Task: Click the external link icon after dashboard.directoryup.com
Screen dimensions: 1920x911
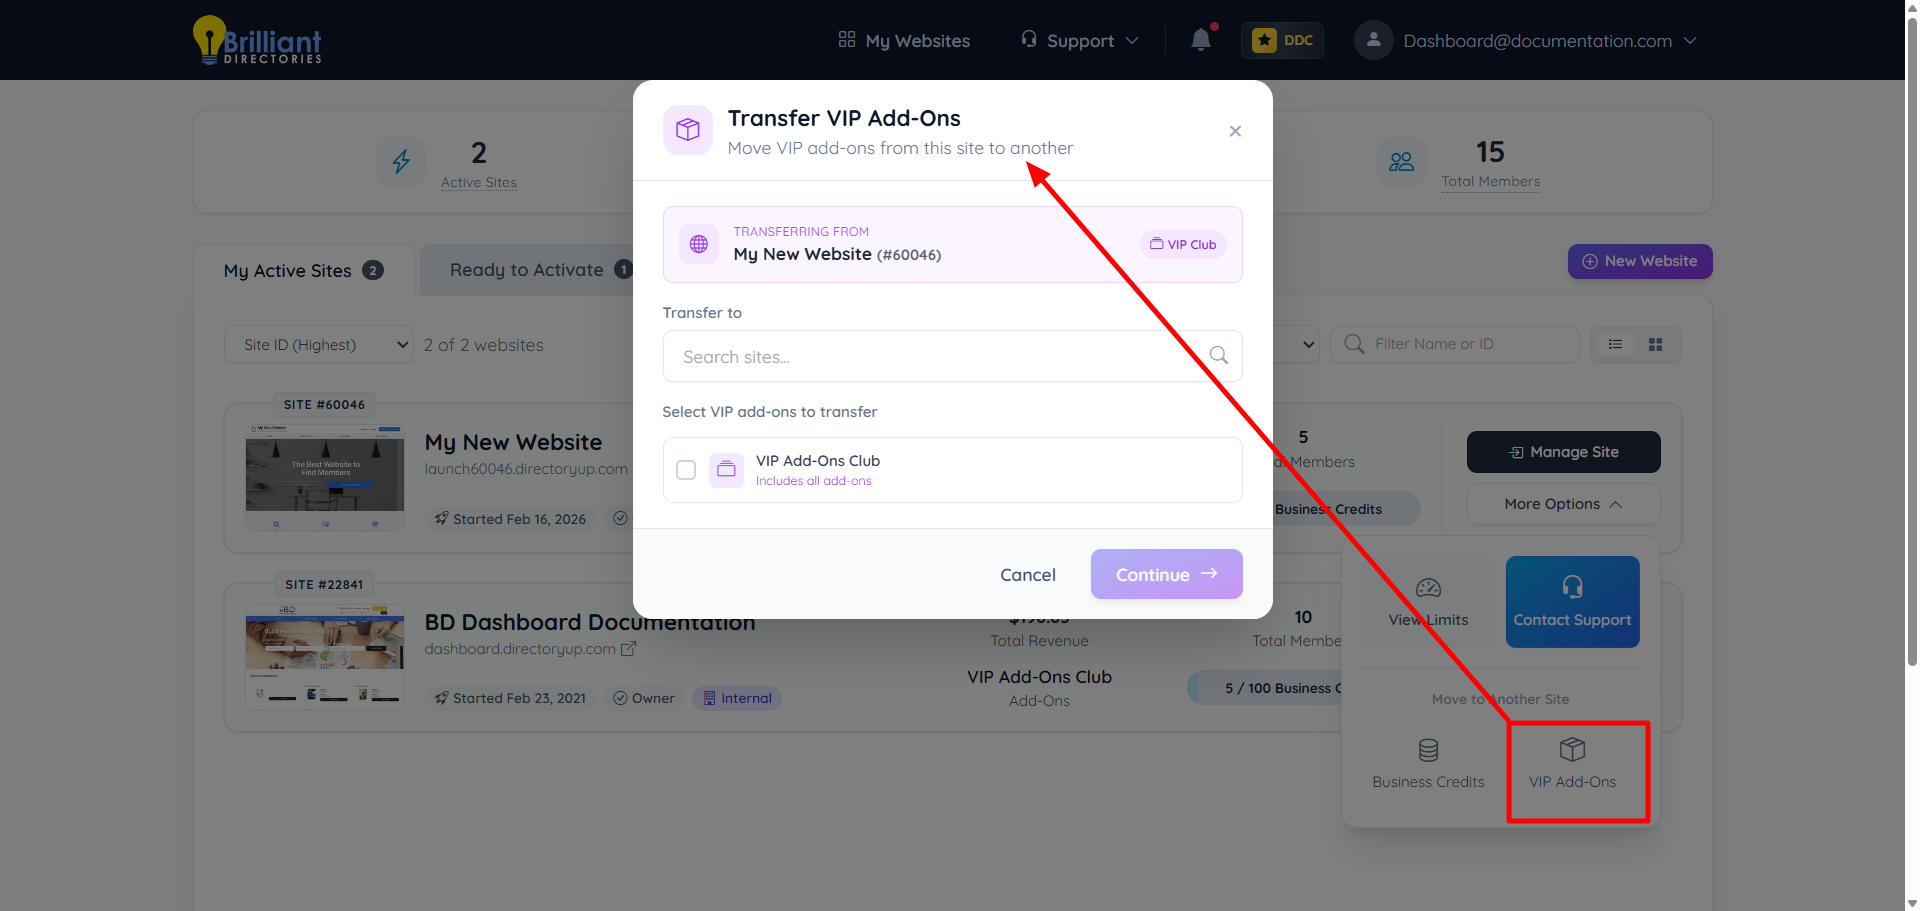Action: tap(628, 649)
